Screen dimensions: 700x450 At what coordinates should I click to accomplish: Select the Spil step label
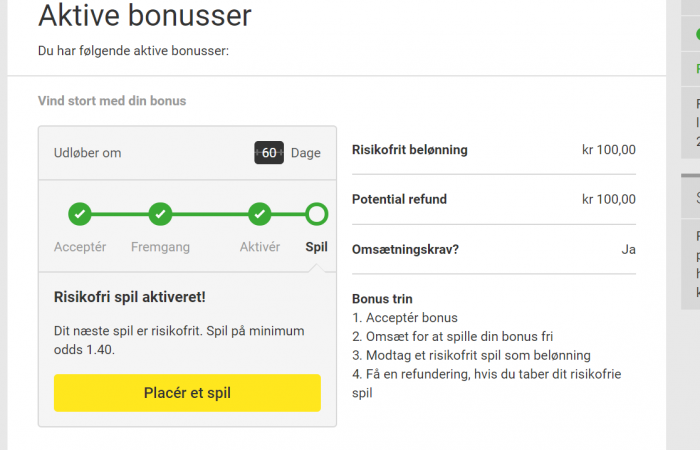[x=316, y=247]
